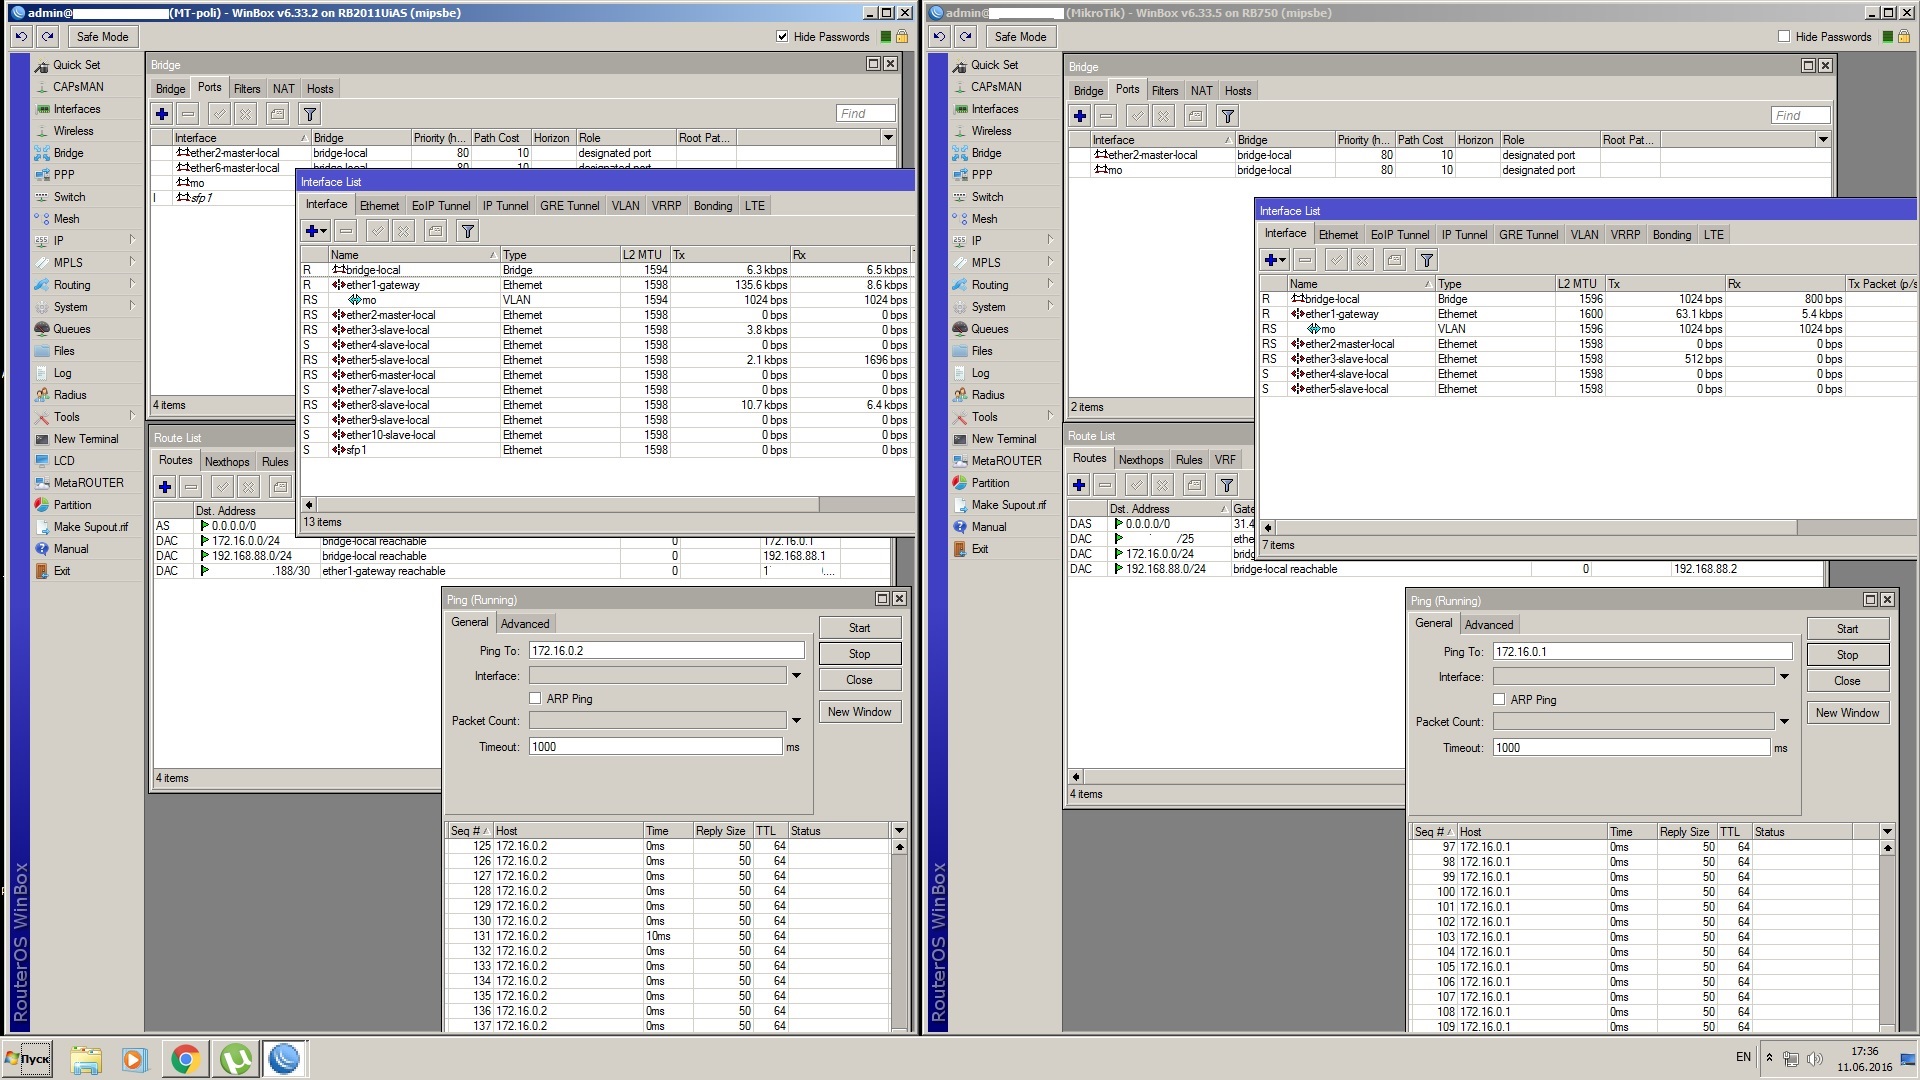Image resolution: width=1920 pixels, height=1080 pixels.
Task: Expand the Interface dropdown in the left Ping window
Action: point(797,676)
